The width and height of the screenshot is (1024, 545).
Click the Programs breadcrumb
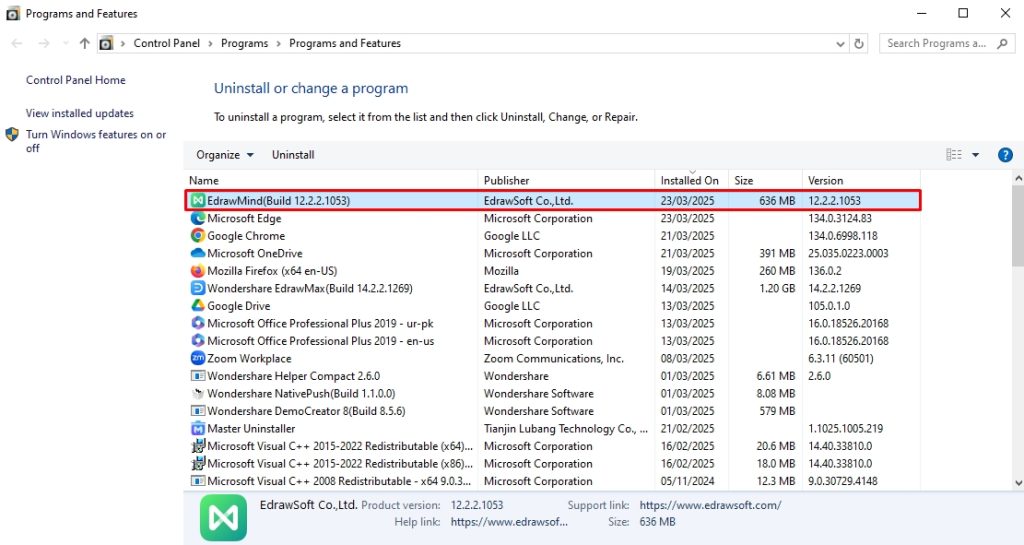[244, 43]
